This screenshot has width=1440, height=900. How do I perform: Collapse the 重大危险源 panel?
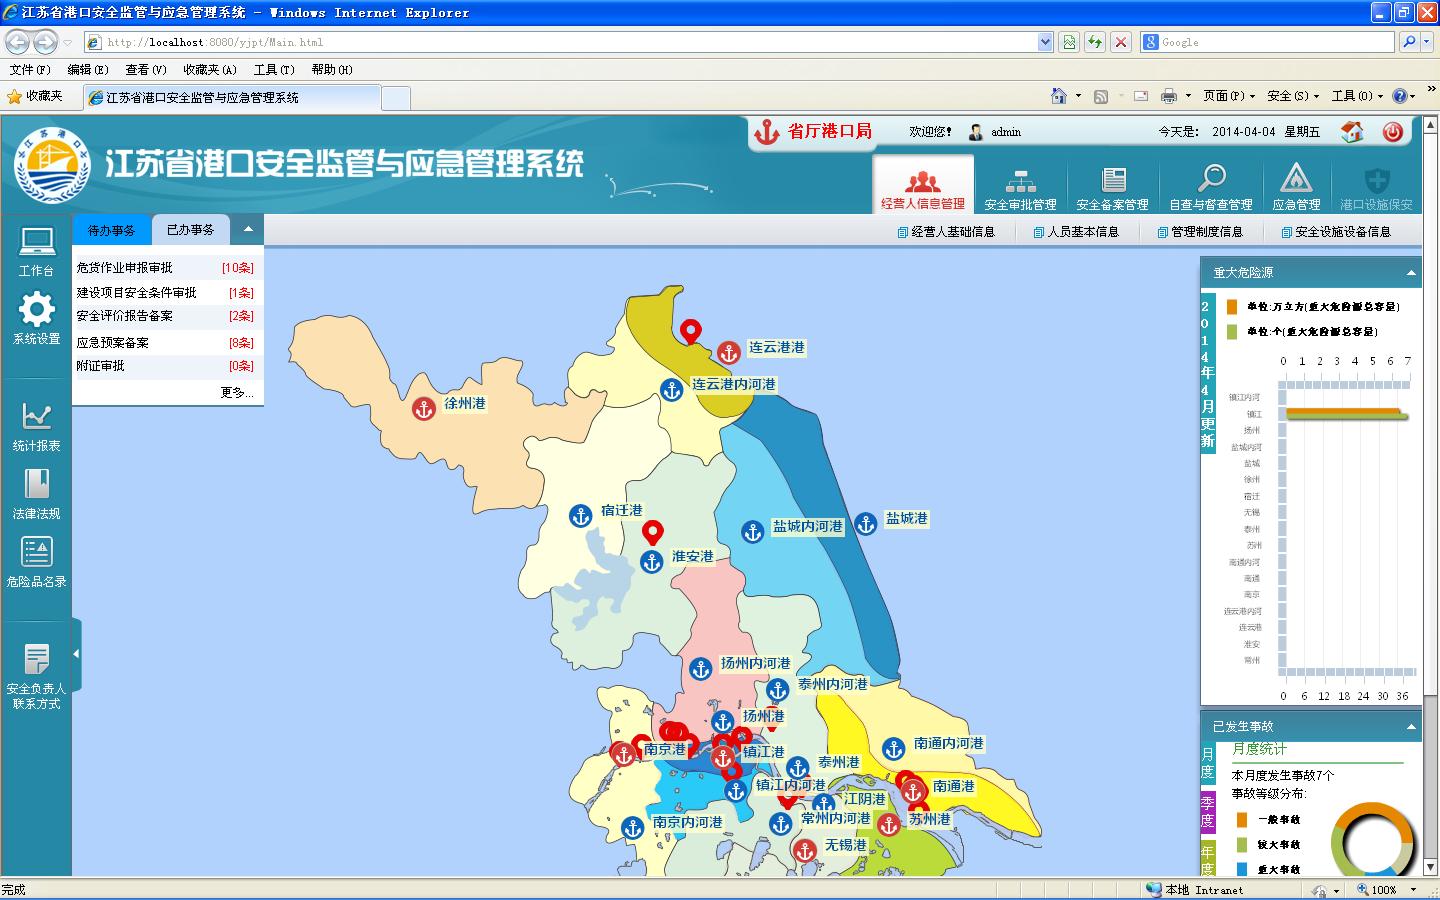tap(1411, 273)
